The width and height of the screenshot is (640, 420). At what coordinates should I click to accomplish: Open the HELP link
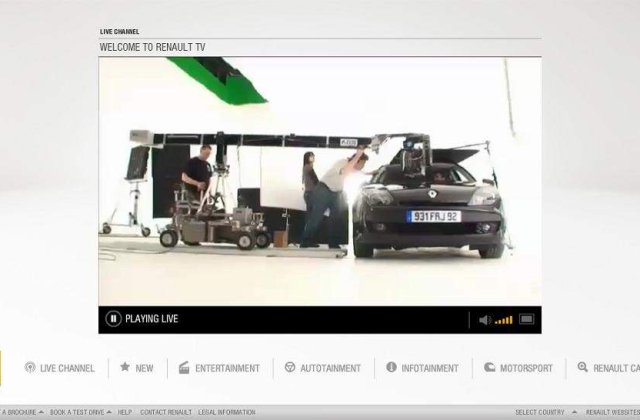coord(124,412)
